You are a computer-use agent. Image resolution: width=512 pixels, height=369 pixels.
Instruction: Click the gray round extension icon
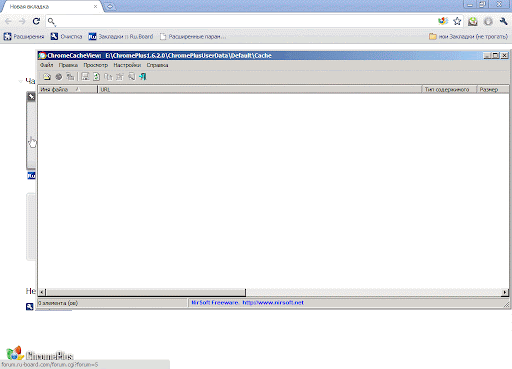488,21
